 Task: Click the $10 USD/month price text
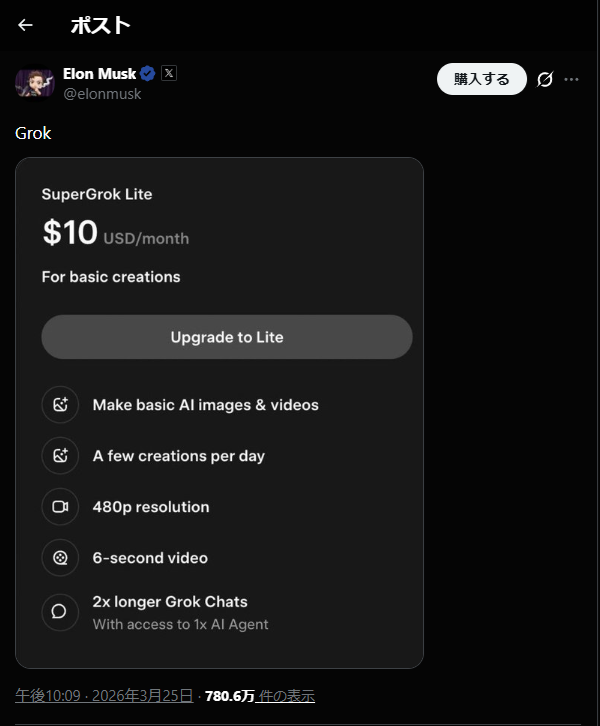[x=115, y=233]
